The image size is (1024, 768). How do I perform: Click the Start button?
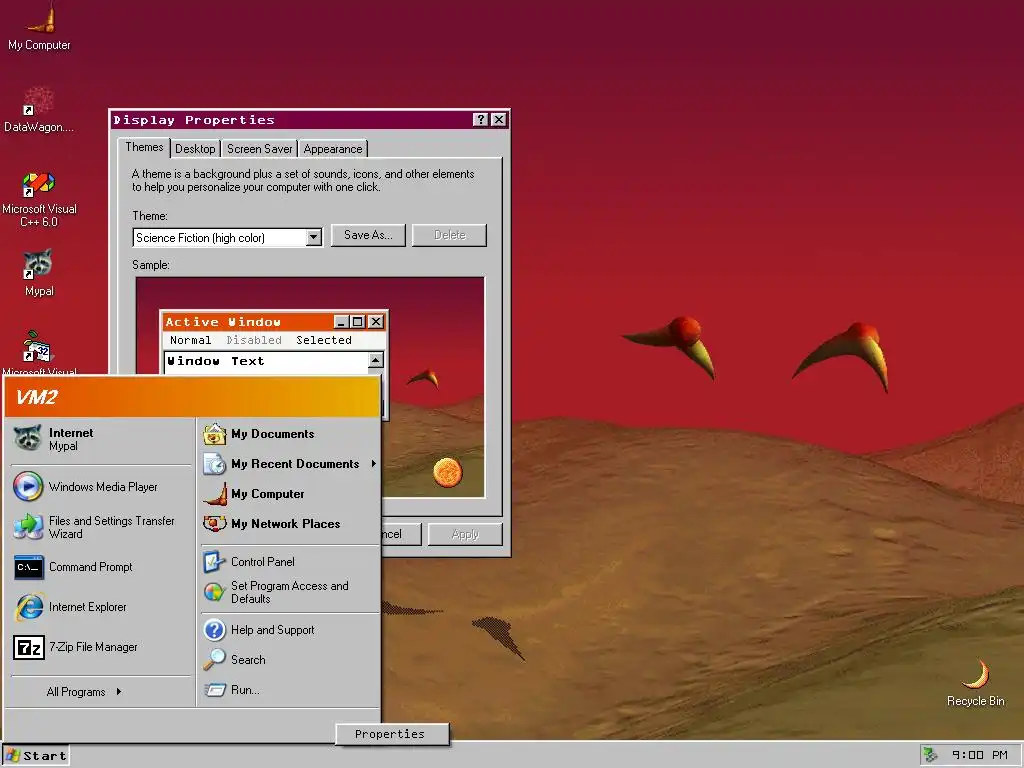(36, 756)
